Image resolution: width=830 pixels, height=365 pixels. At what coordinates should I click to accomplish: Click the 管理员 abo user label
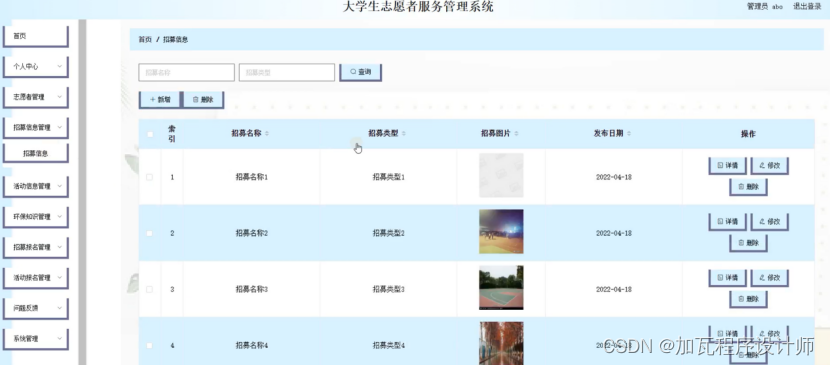tap(764, 7)
